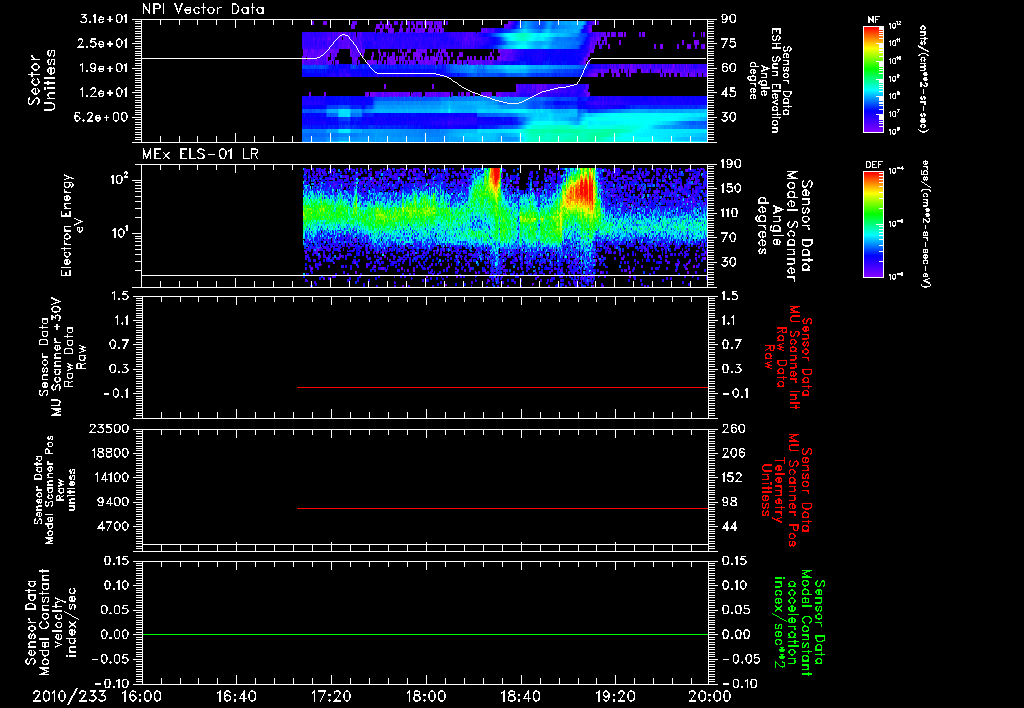This screenshot has height=708, width=1024.
Task: Click the 2010/233 date label
Action: [69, 696]
